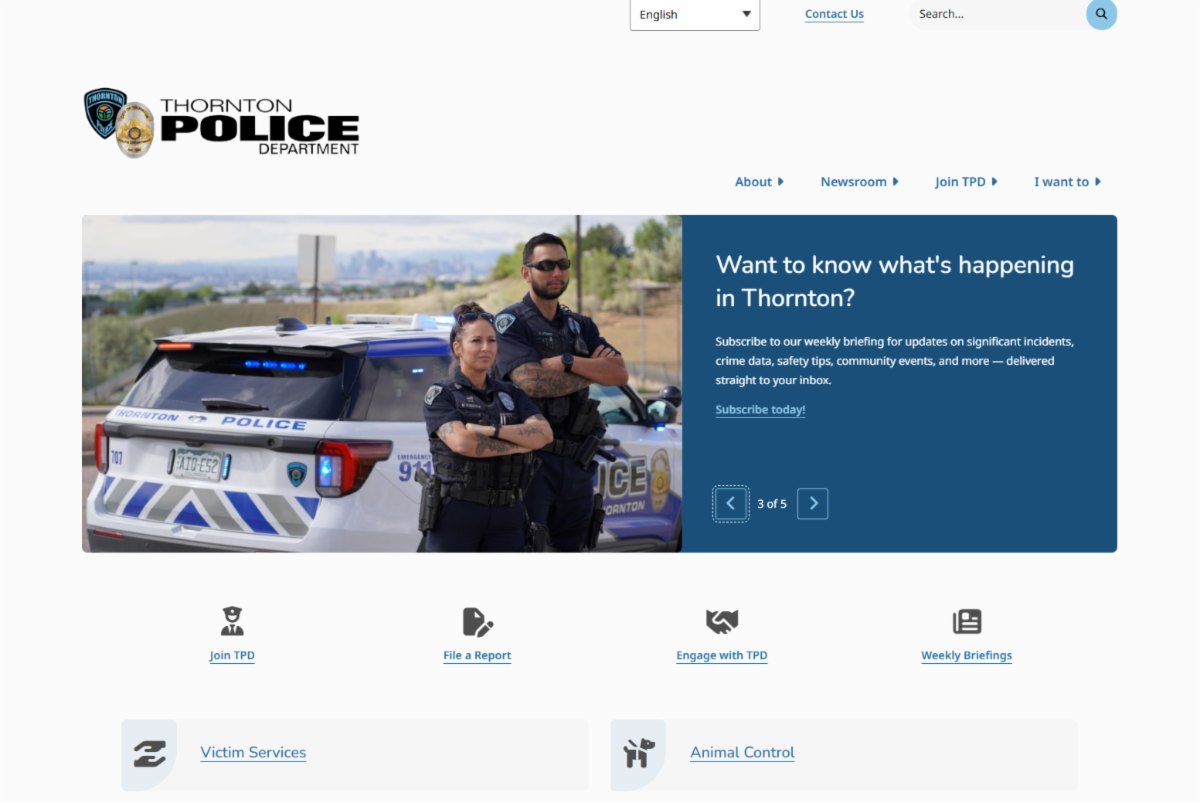Click the Victim Services hand icon
Image resolution: width=1200 pixels, height=803 pixels.
pyautogui.click(x=150, y=753)
